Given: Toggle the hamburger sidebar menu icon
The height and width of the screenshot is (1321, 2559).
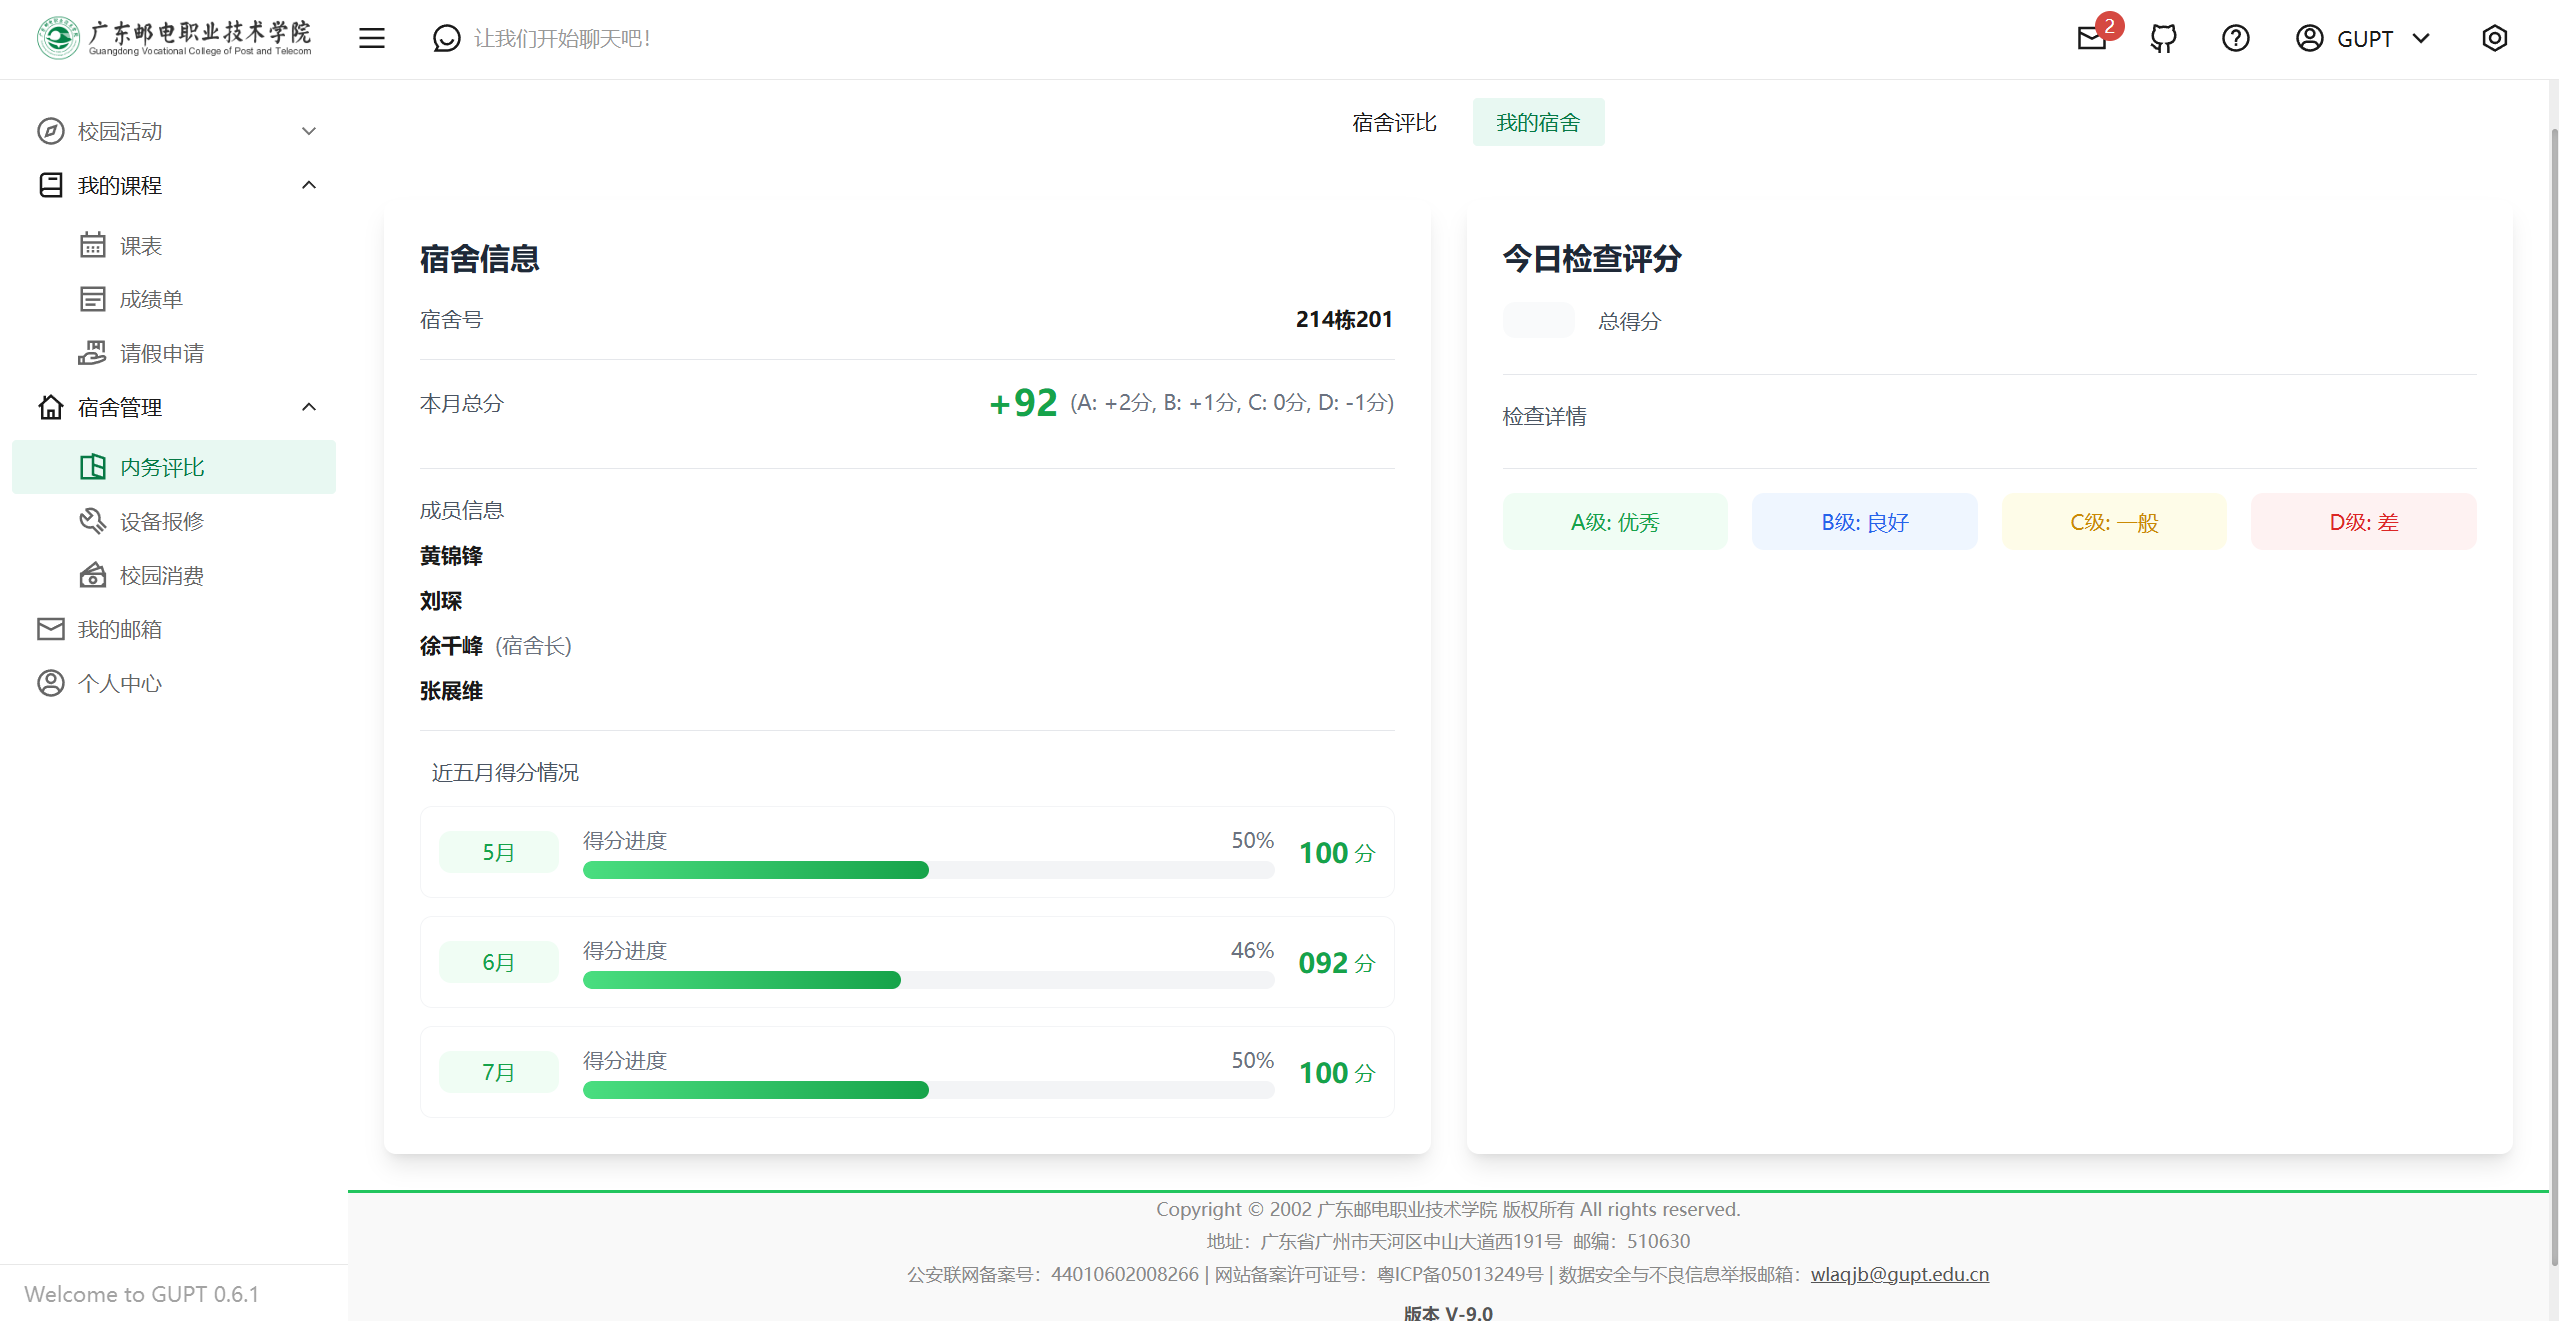Looking at the screenshot, I should tap(372, 39).
